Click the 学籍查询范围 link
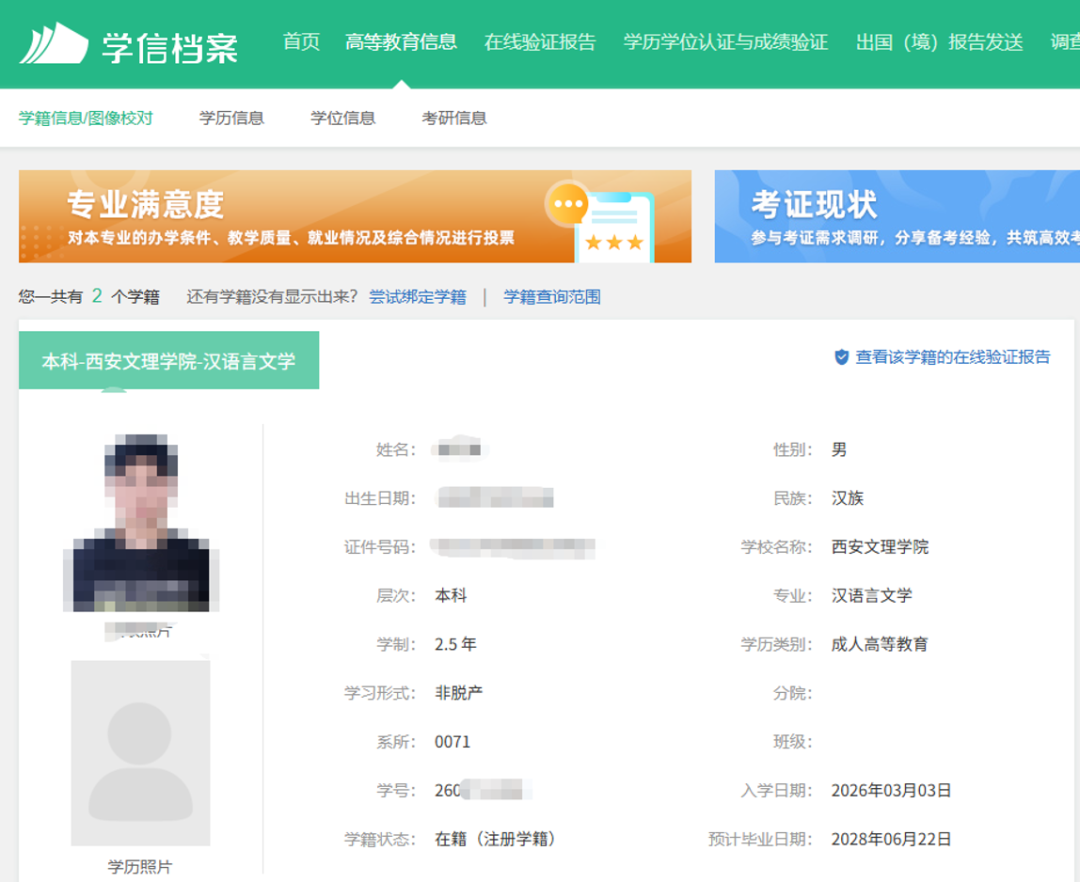The height and width of the screenshot is (882, 1080). [x=552, y=297]
